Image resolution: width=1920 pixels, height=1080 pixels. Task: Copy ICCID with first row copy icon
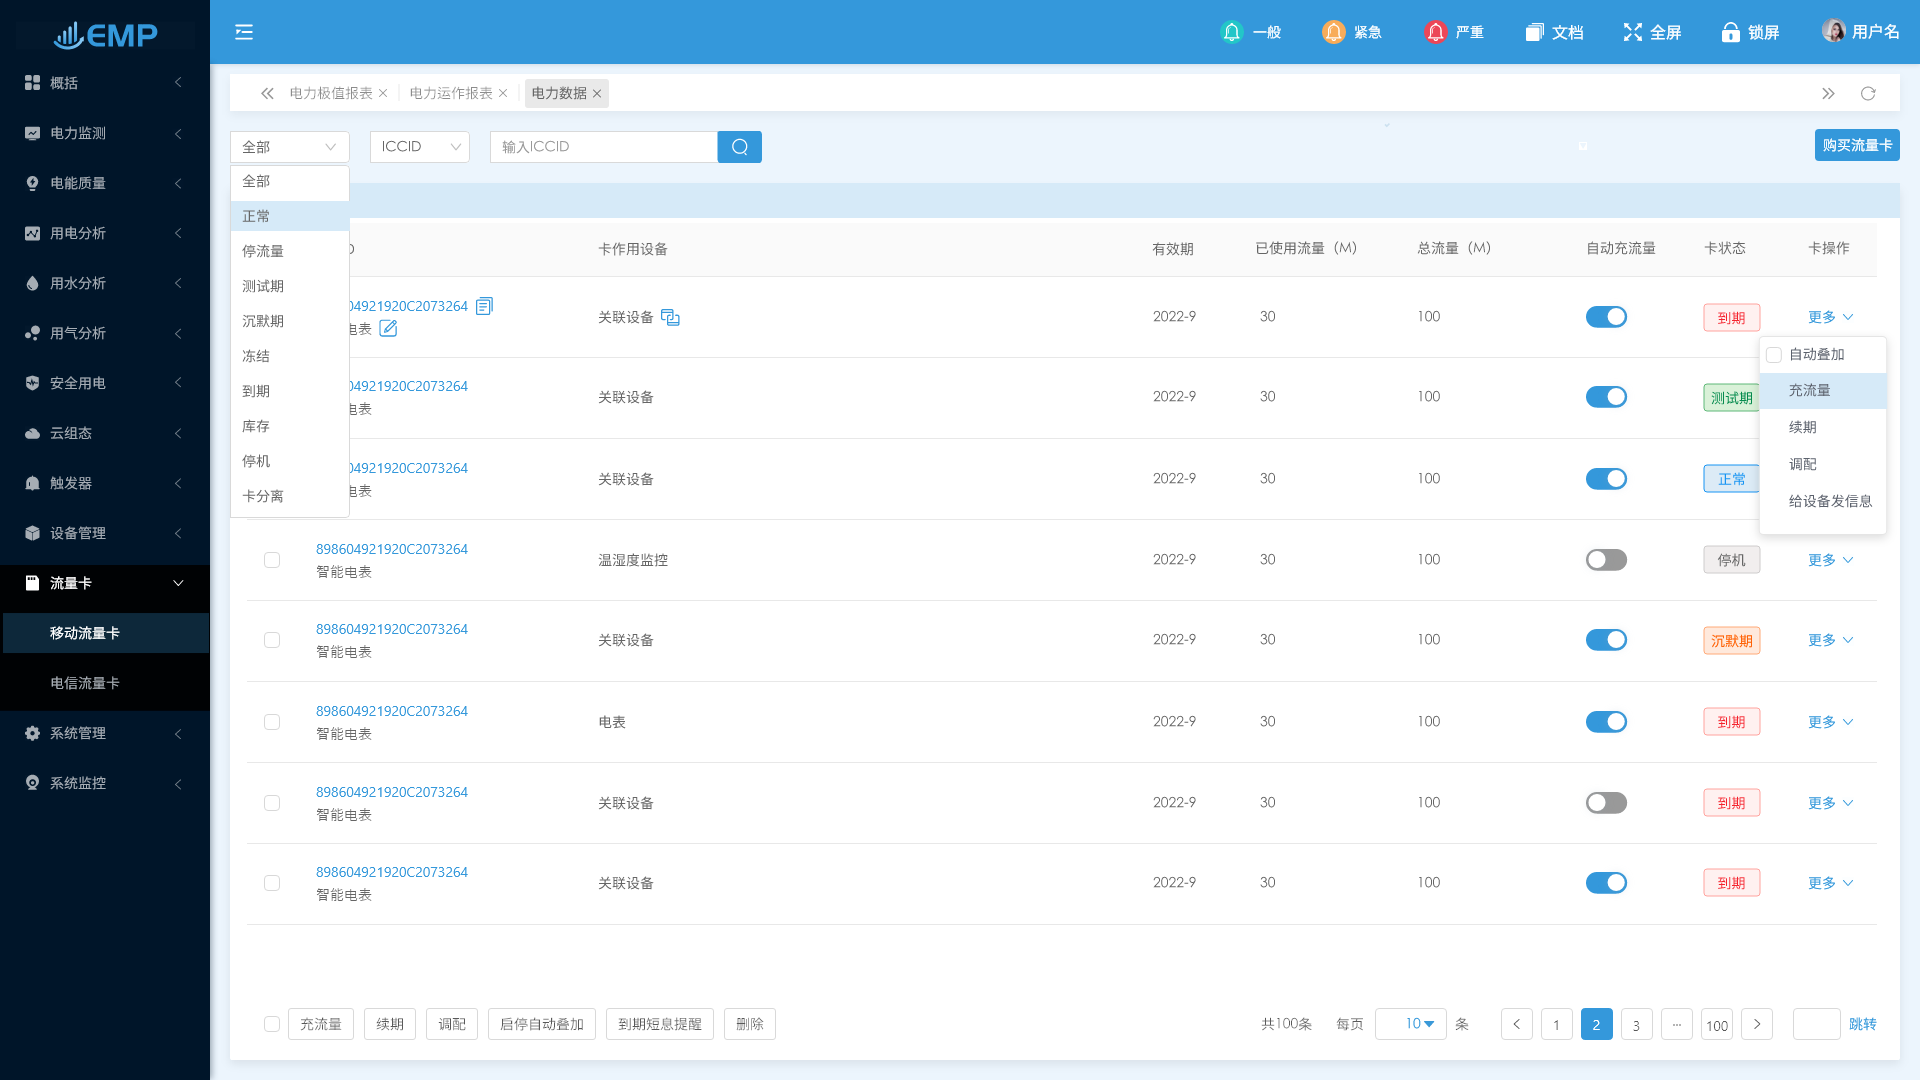click(484, 306)
